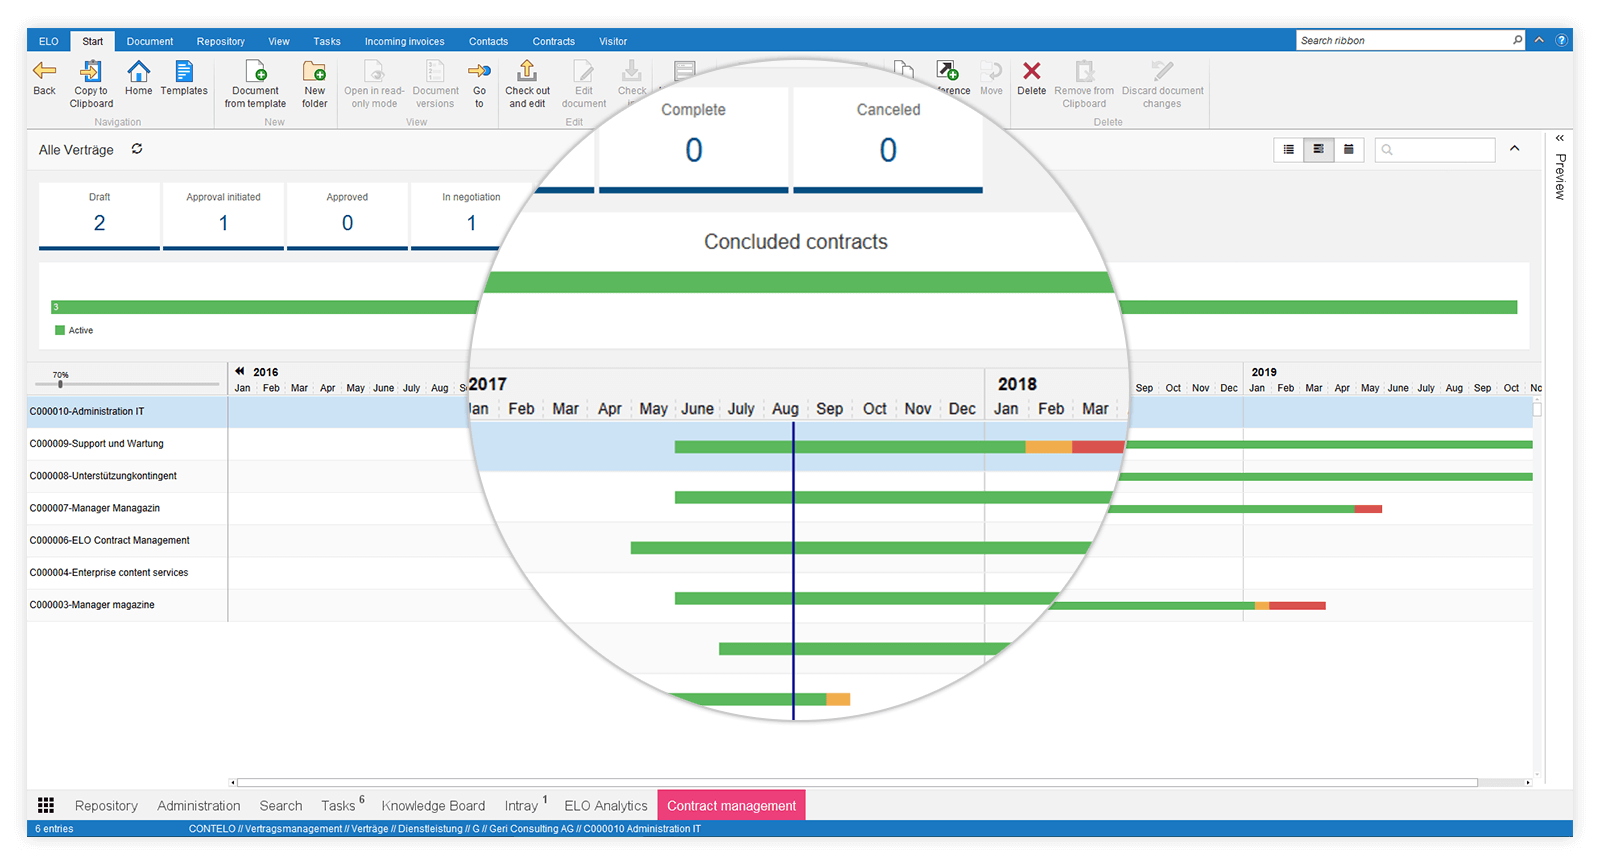Collapse the ribbon with top chevron

[x=1539, y=40]
